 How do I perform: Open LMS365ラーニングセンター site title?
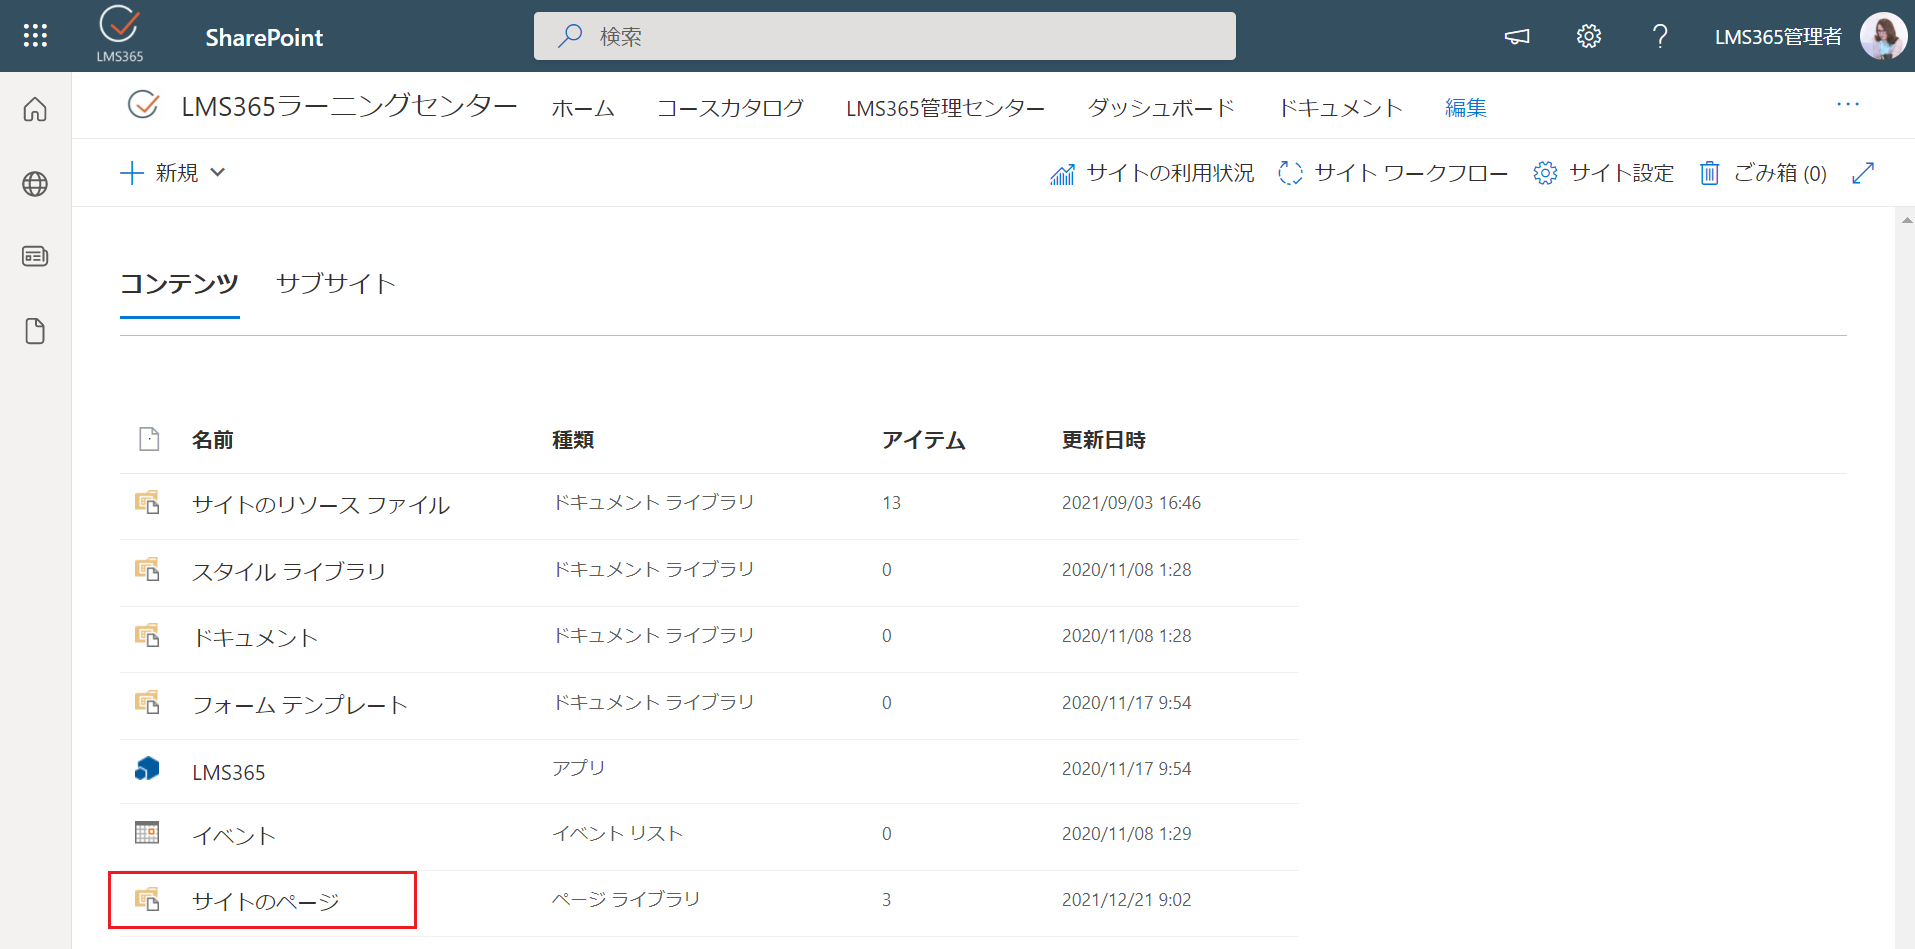349,105
